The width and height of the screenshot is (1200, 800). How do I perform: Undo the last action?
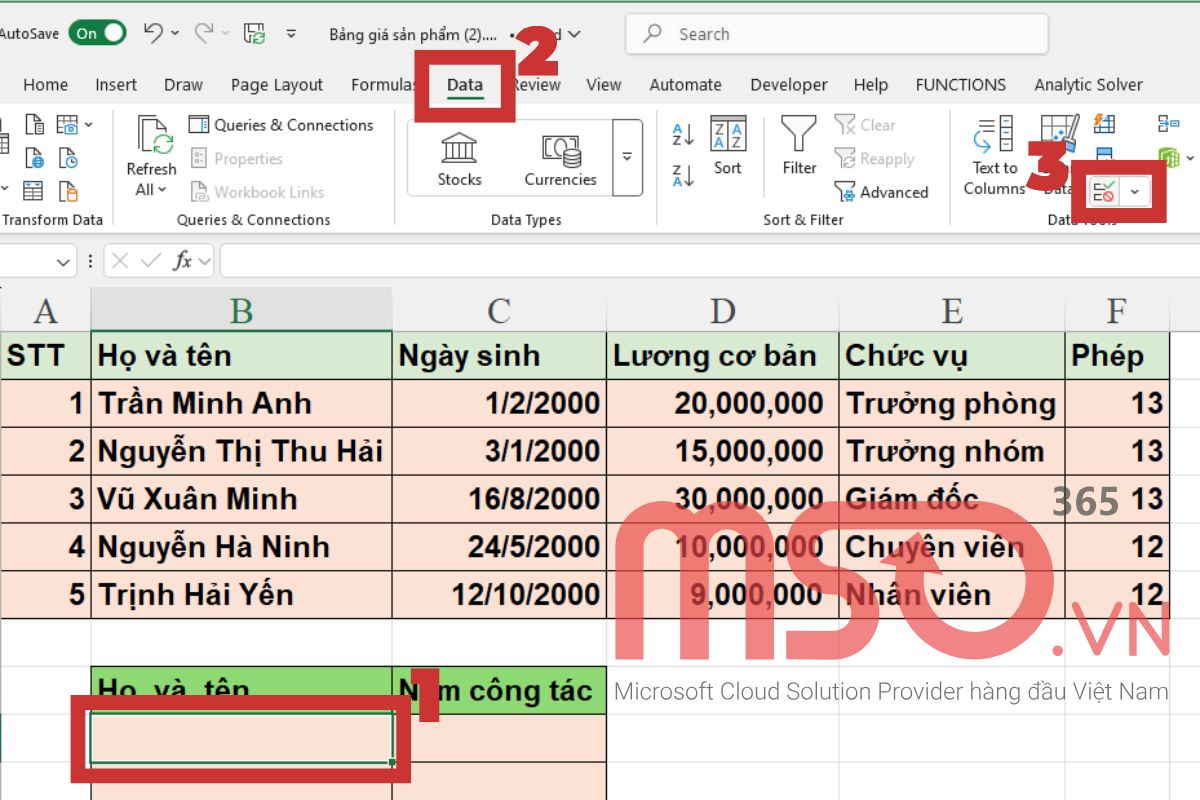pos(153,33)
